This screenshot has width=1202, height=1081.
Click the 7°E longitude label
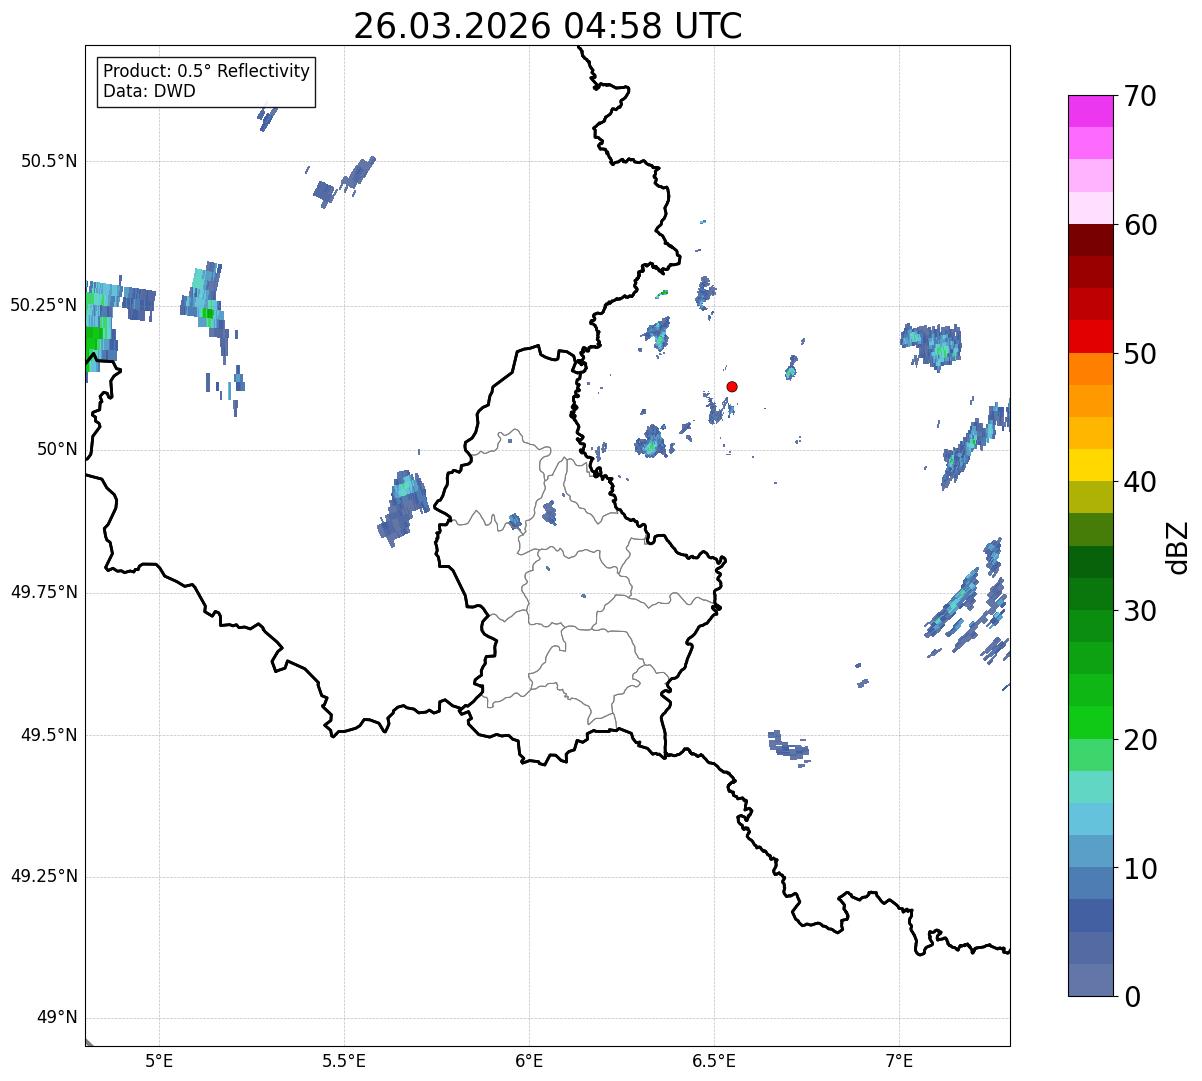pos(900,1061)
